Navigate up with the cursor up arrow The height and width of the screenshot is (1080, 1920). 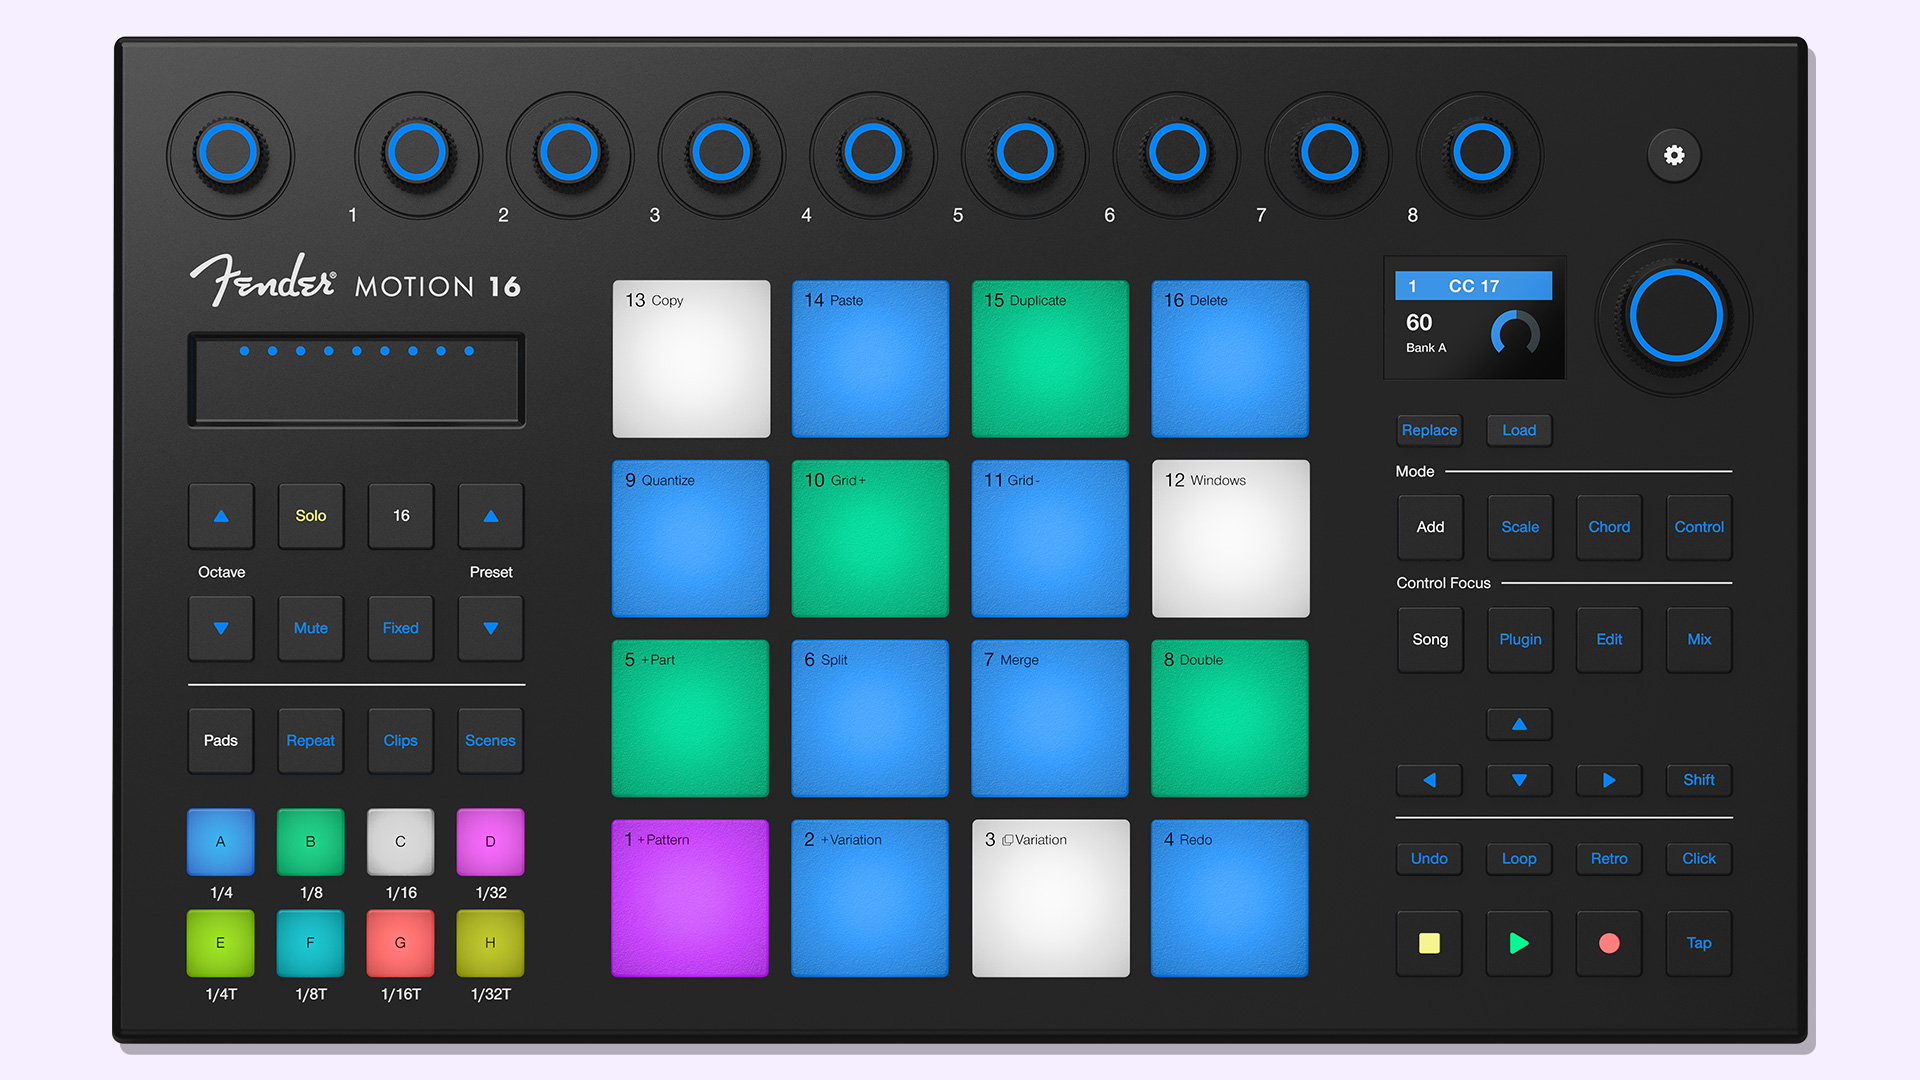[1519, 724]
